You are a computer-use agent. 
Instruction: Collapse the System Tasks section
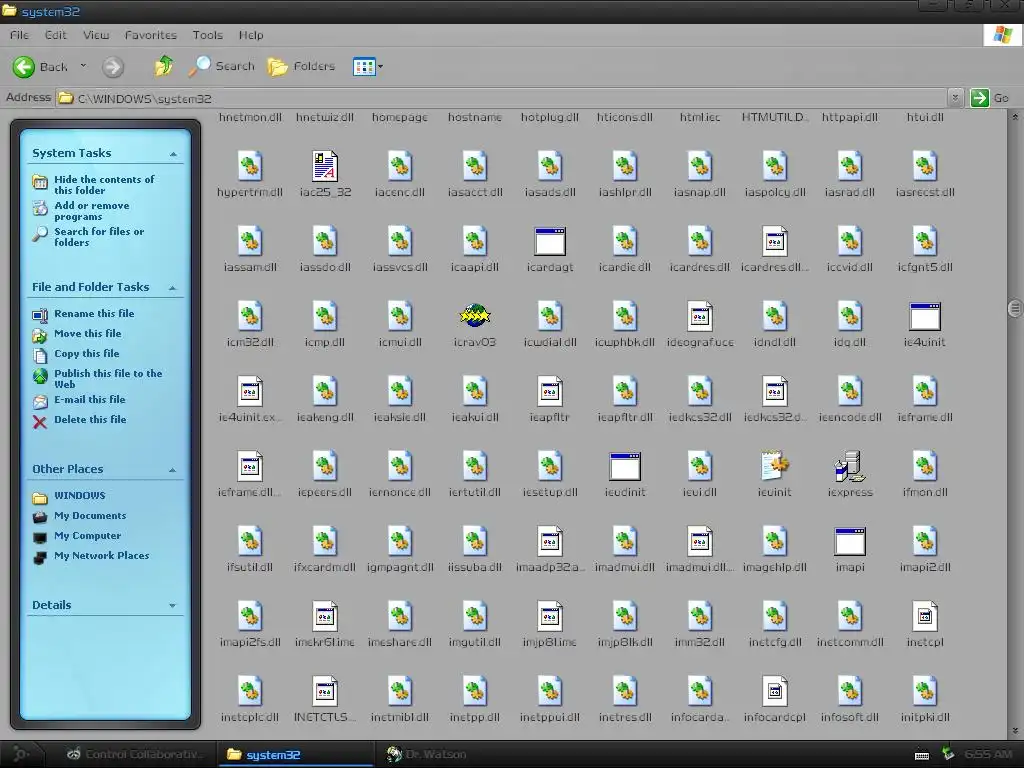point(173,154)
